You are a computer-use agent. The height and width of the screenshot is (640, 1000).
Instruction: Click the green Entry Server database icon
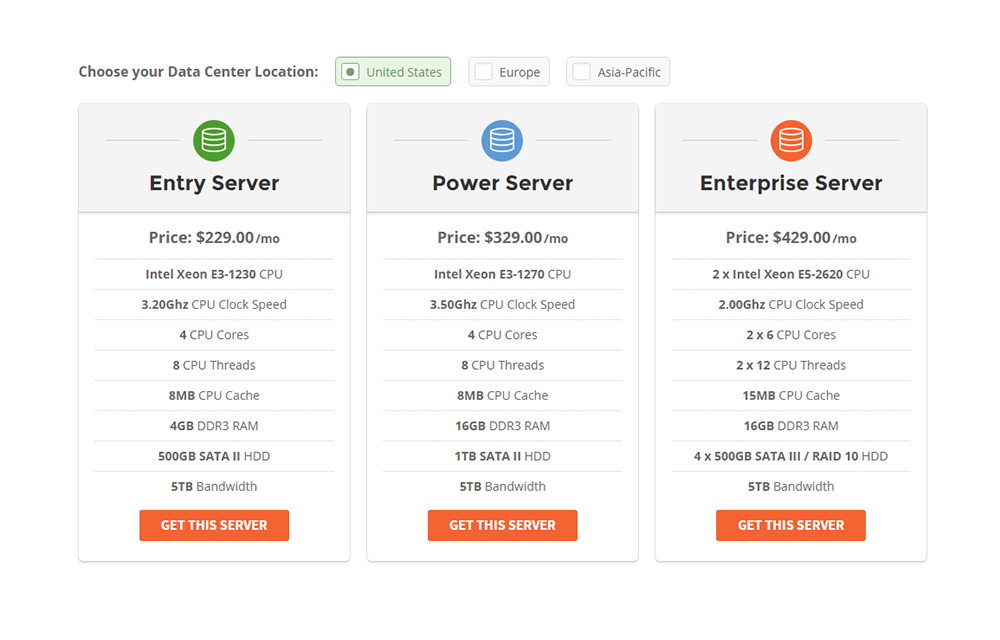[x=214, y=140]
